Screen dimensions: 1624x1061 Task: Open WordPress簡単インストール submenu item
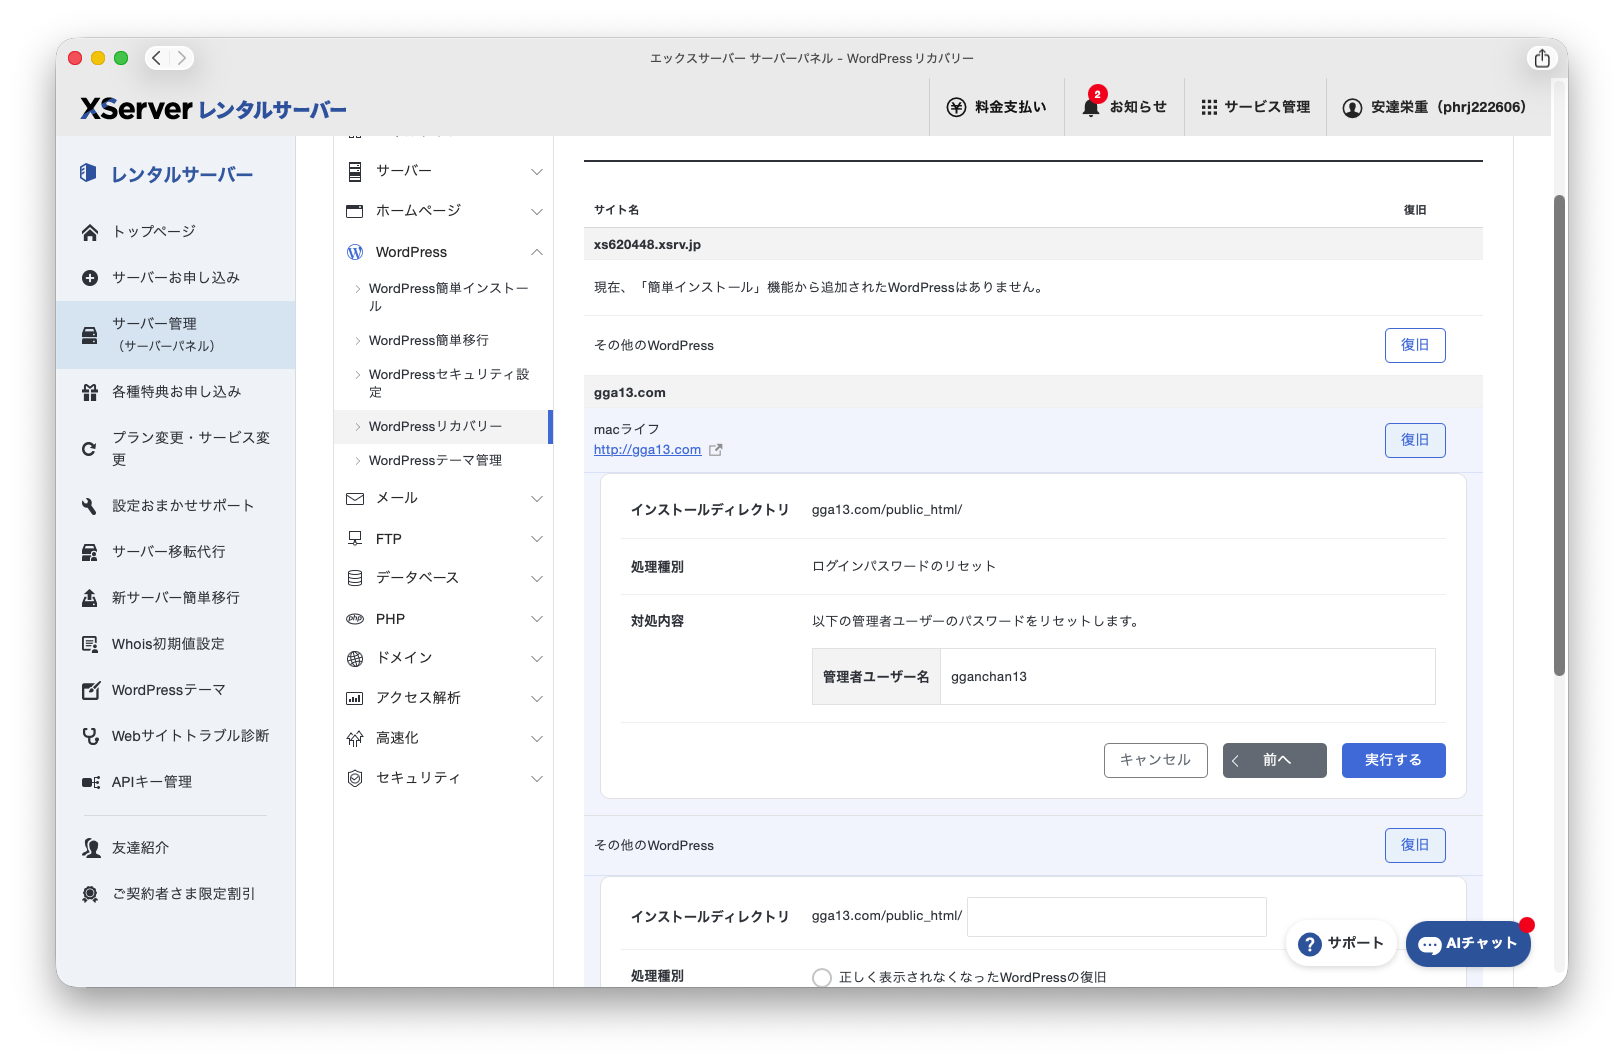pos(448,297)
